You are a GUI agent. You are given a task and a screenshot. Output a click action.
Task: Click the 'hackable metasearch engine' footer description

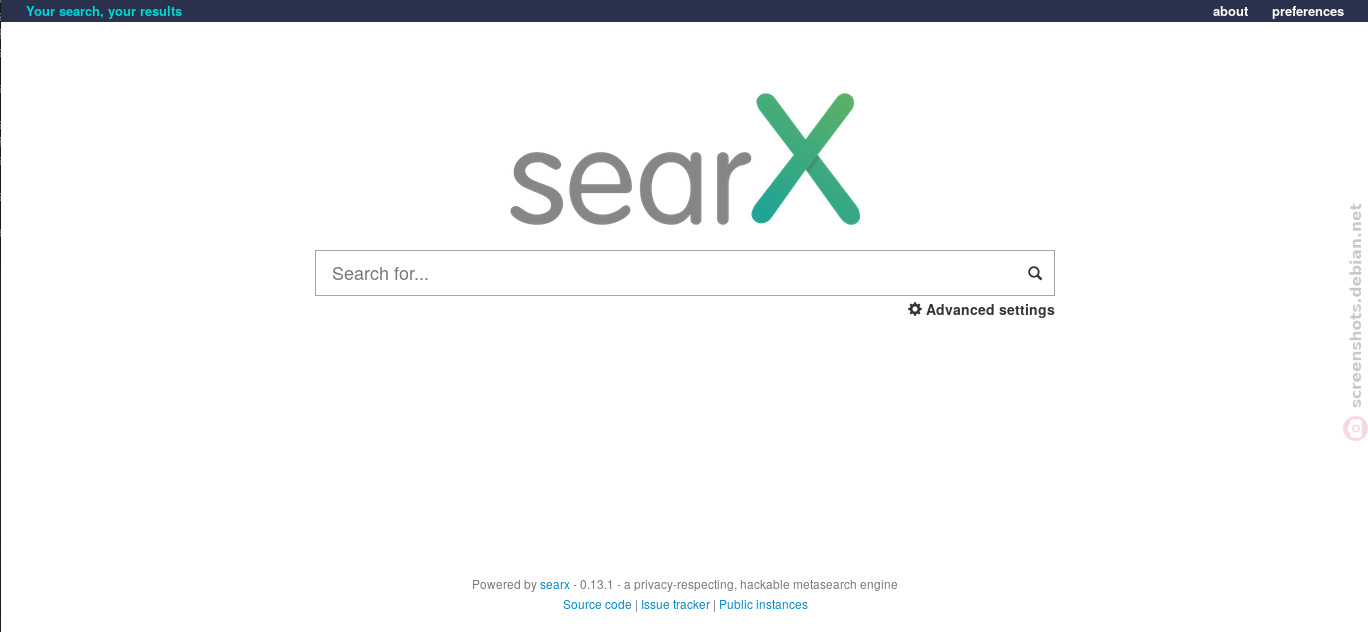tap(819, 585)
